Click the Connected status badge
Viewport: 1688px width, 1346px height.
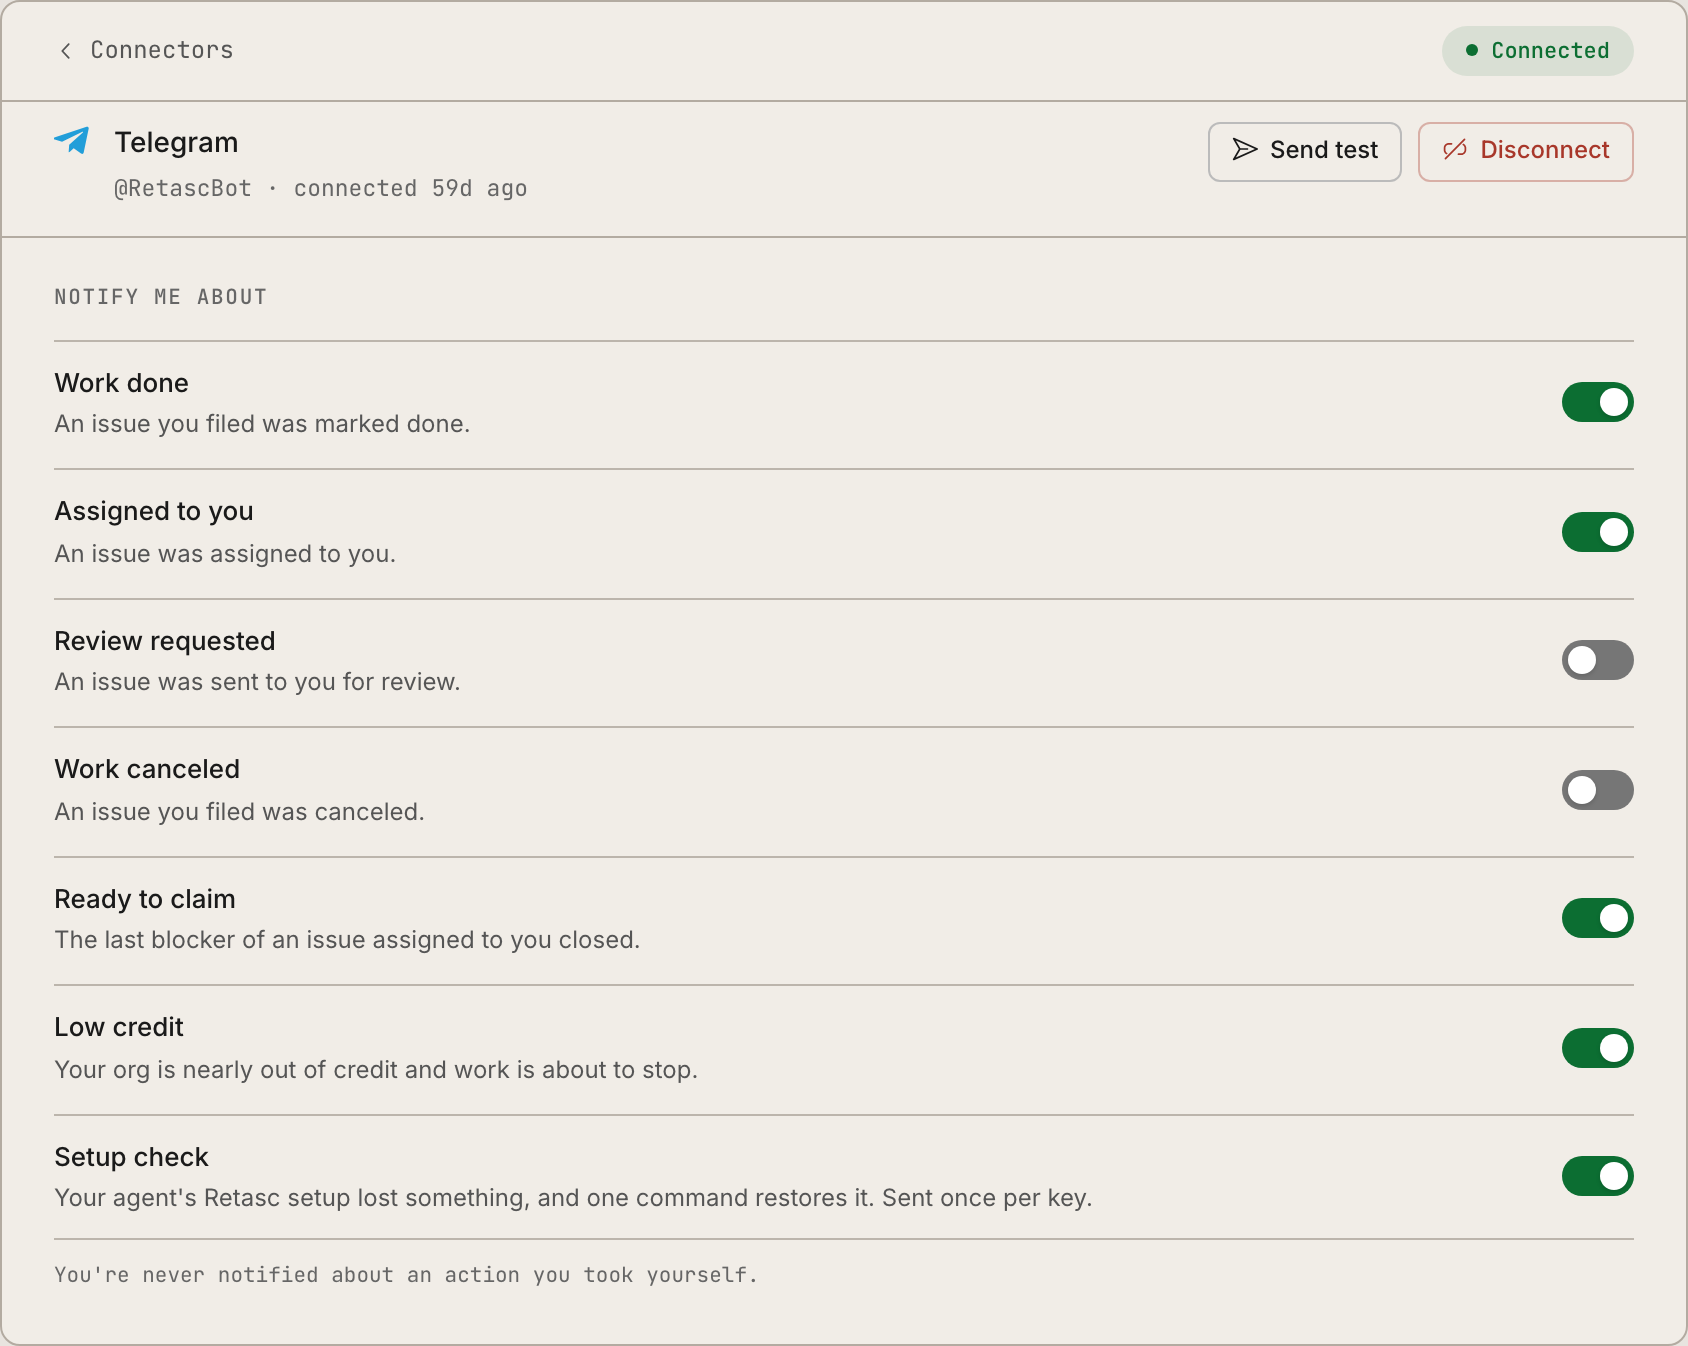point(1537,51)
